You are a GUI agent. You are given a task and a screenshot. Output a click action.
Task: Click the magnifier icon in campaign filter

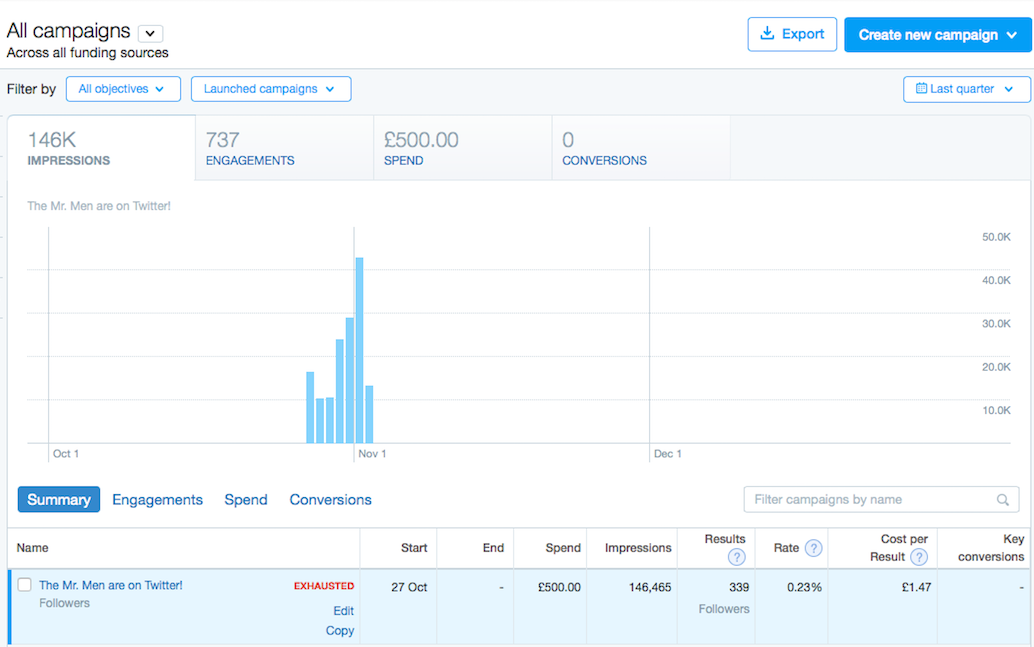tap(1002, 500)
